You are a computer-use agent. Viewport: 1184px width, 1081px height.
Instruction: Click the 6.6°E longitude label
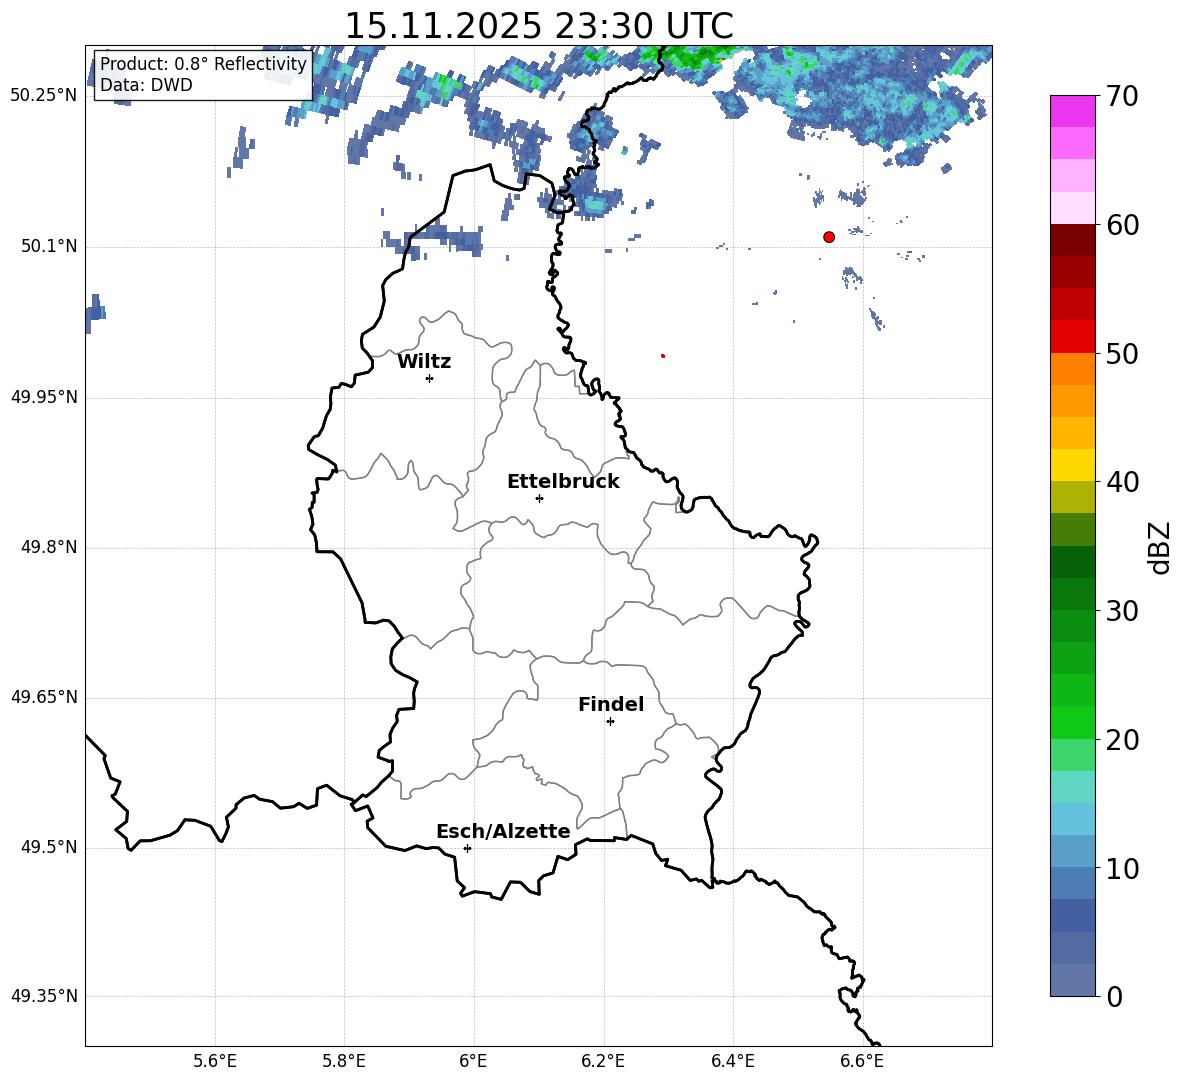[x=862, y=1061]
